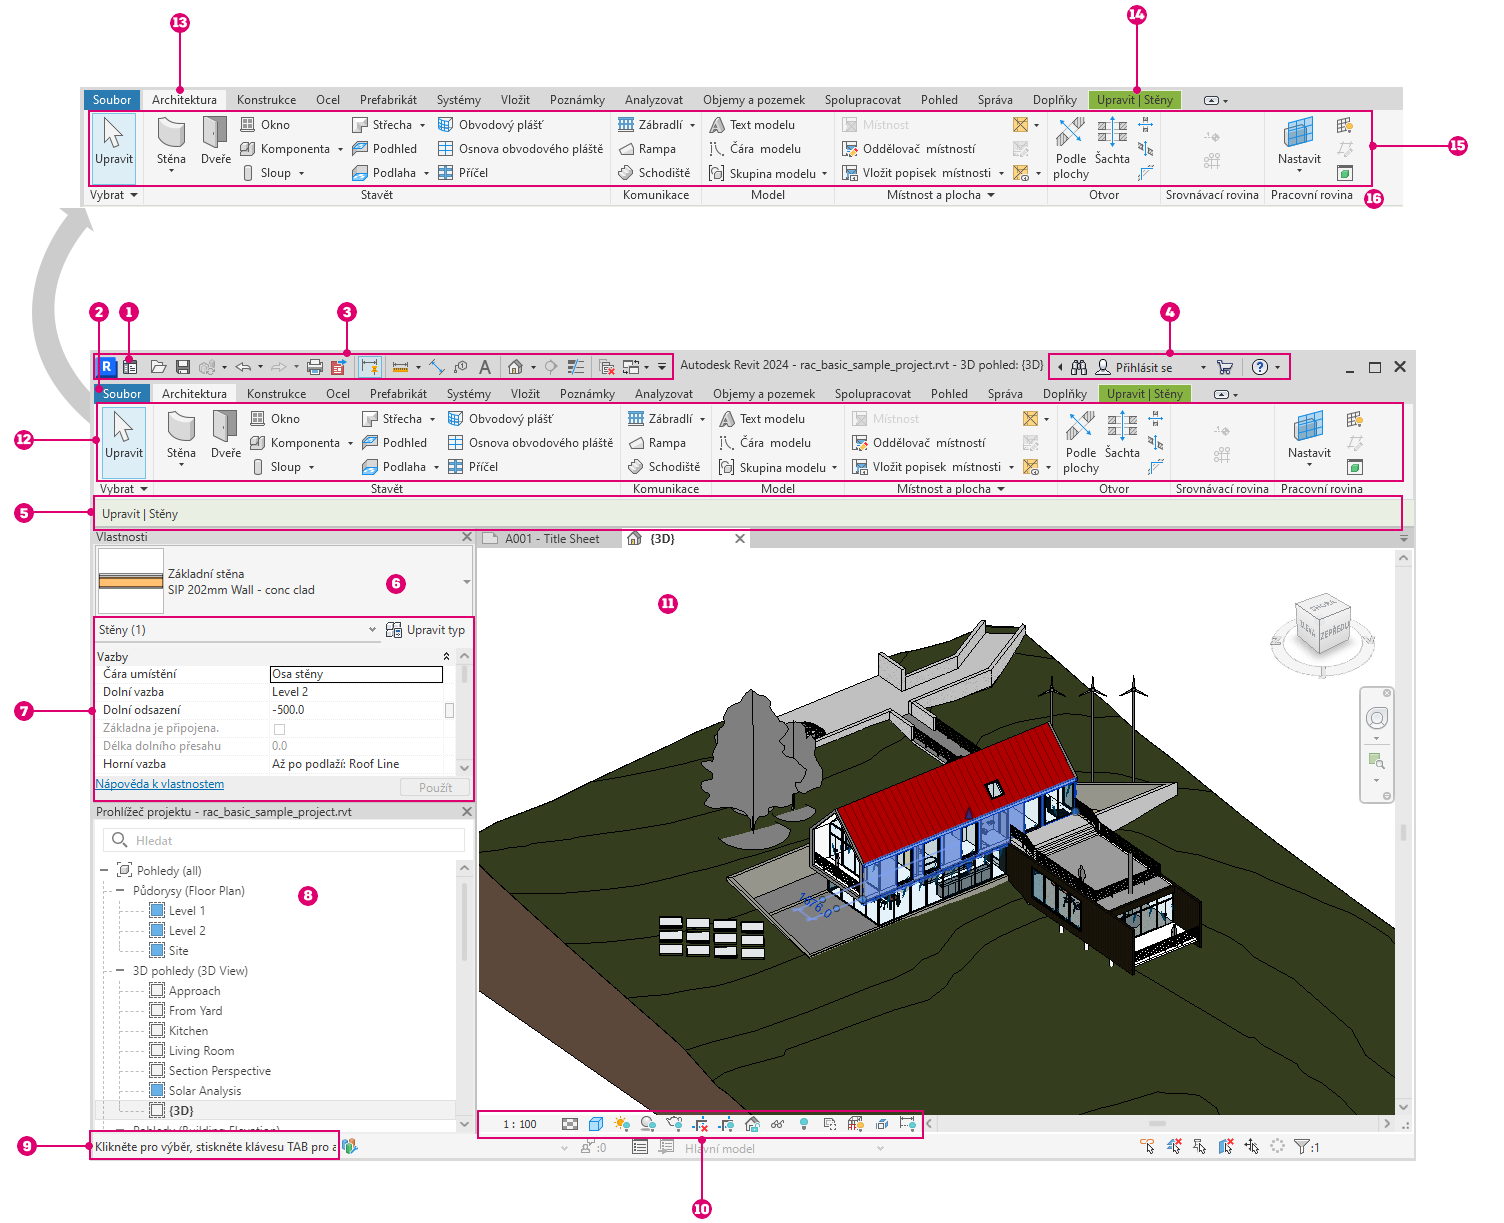Change Visual Style with the blue cube icon
Image resolution: width=1504 pixels, height=1223 pixels.
[x=596, y=1124]
